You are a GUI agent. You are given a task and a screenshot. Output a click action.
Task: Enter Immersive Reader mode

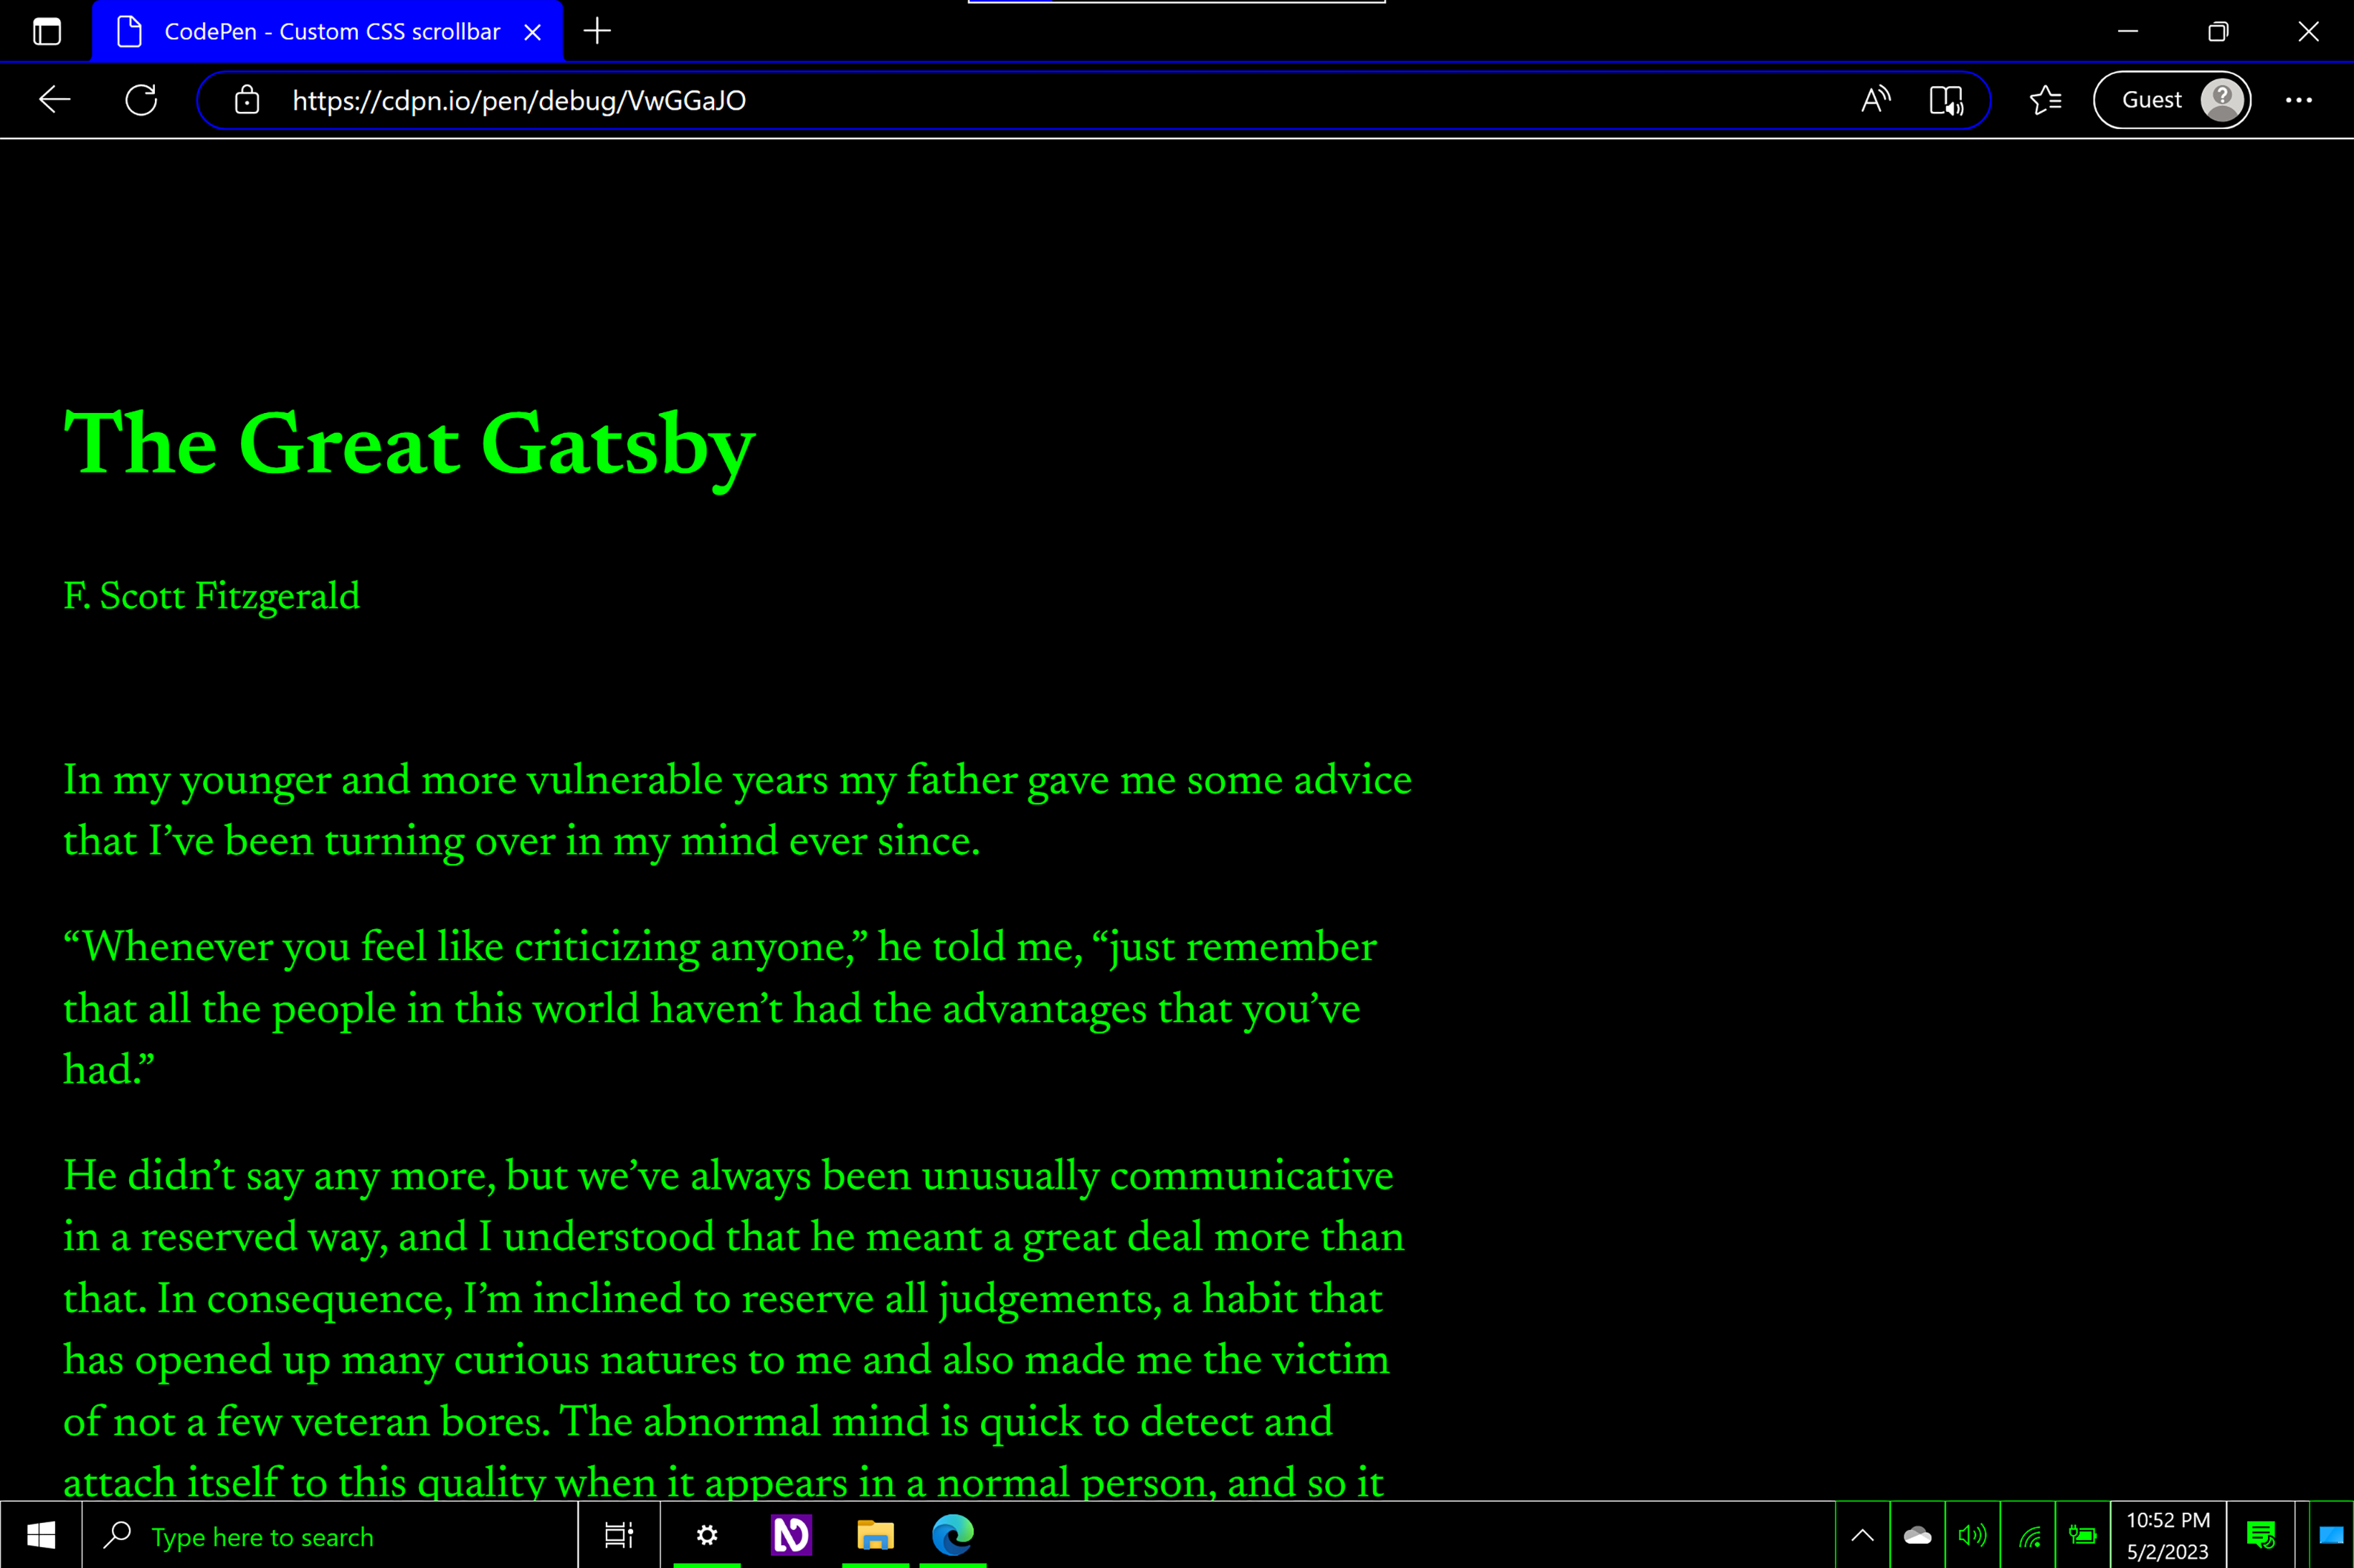click(1946, 100)
